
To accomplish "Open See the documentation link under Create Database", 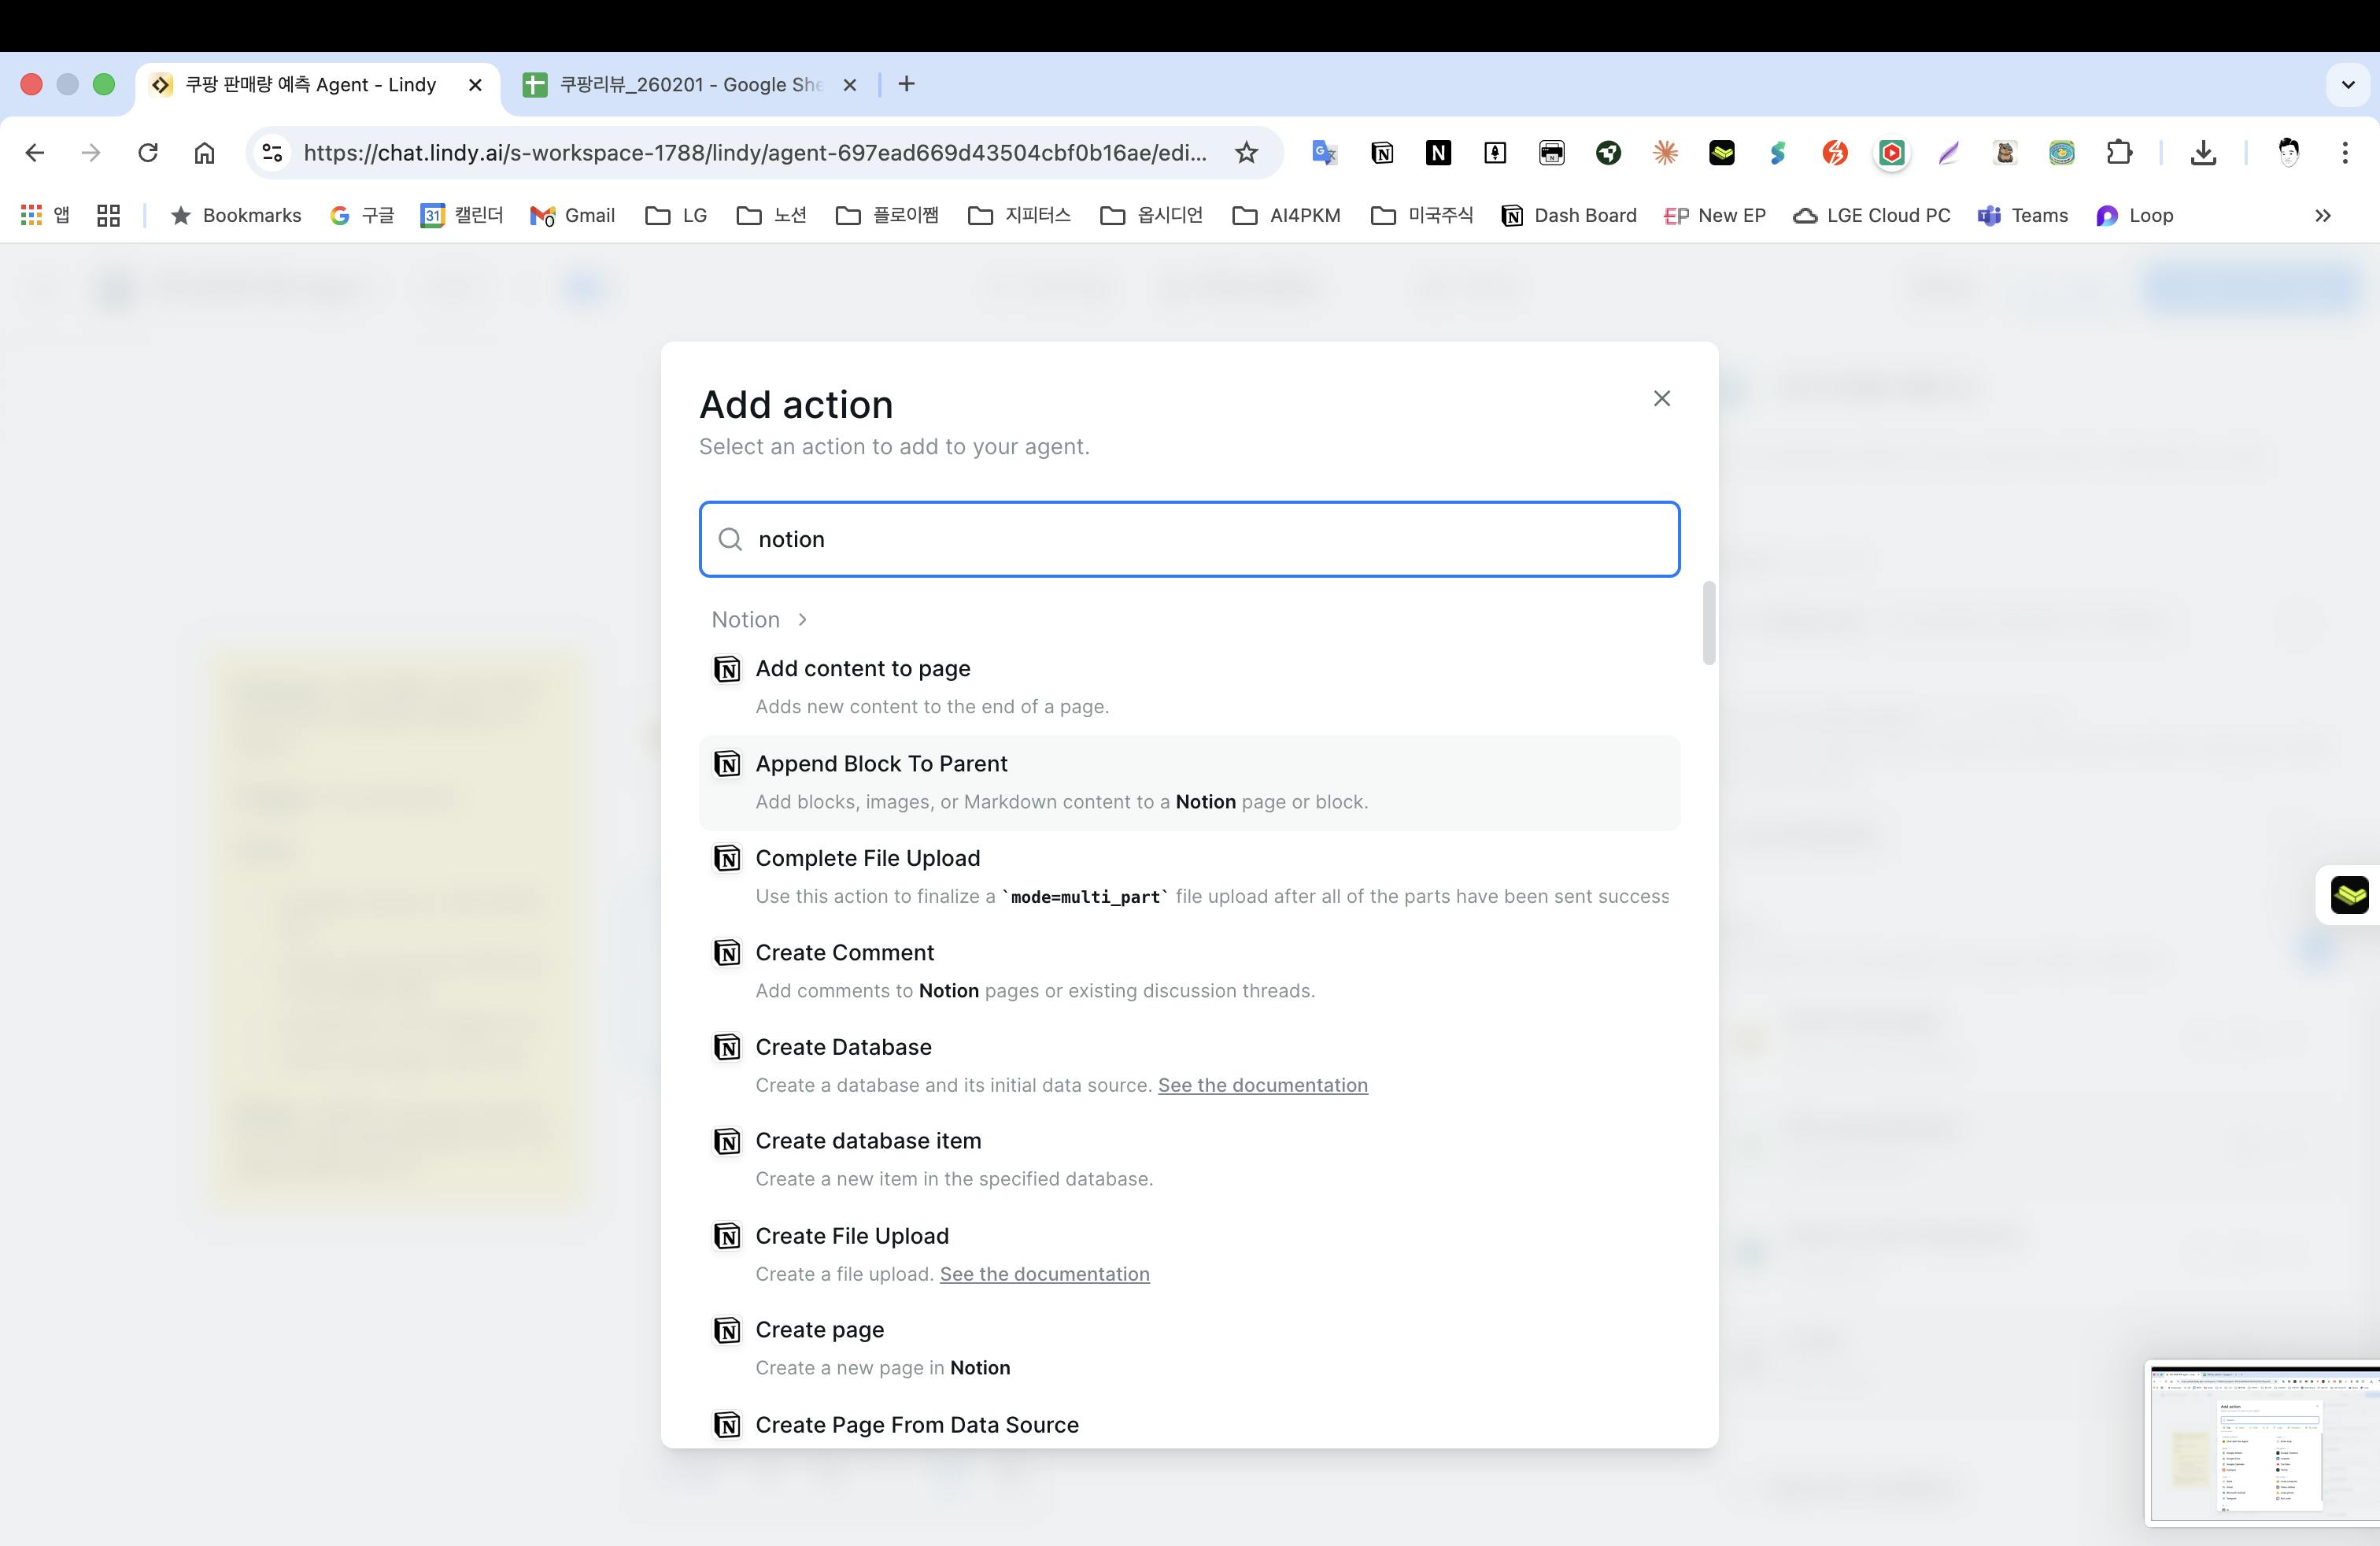I will tap(1262, 1086).
